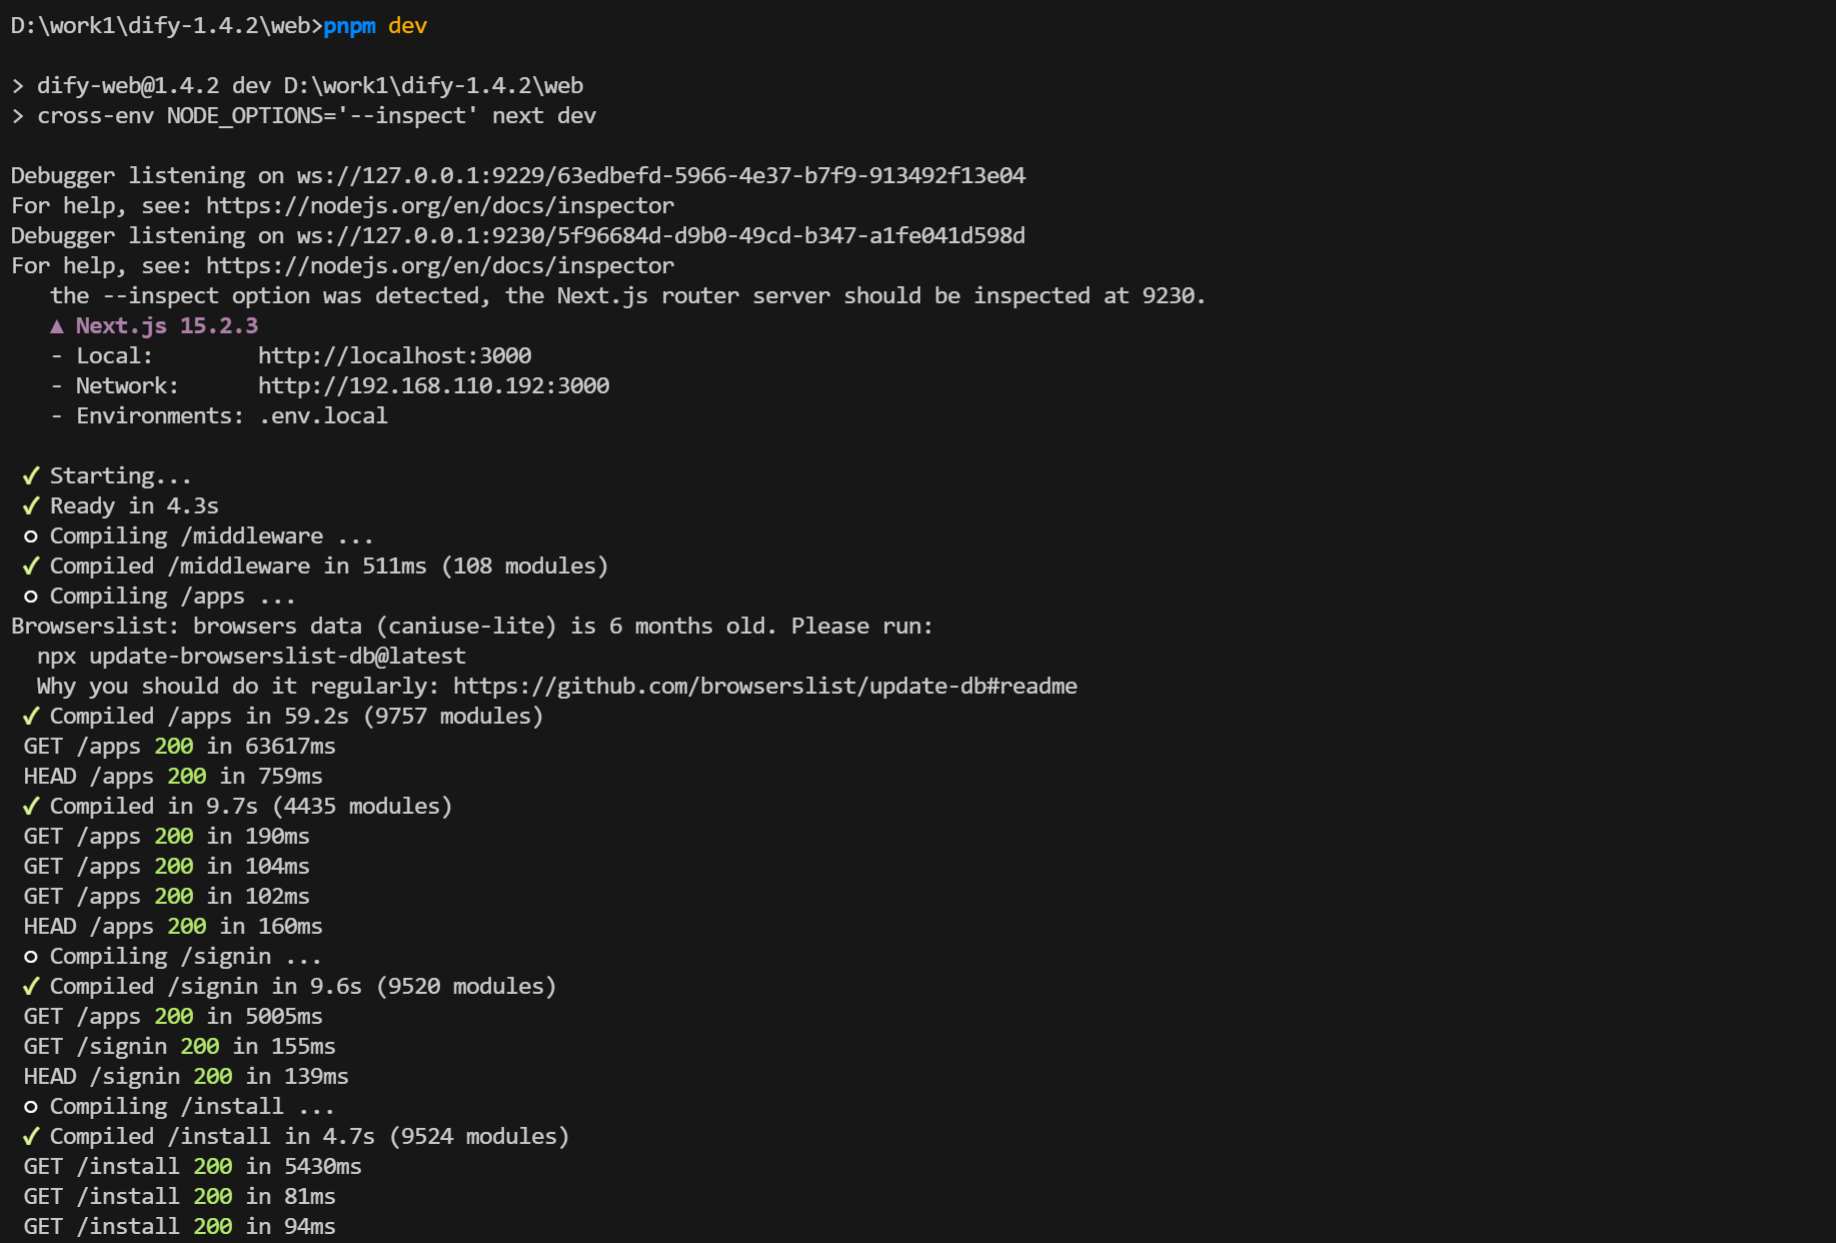The image size is (1836, 1243).
Task: Click the 'HEAD /apps 200 in 759ms' line
Action: 173,776
